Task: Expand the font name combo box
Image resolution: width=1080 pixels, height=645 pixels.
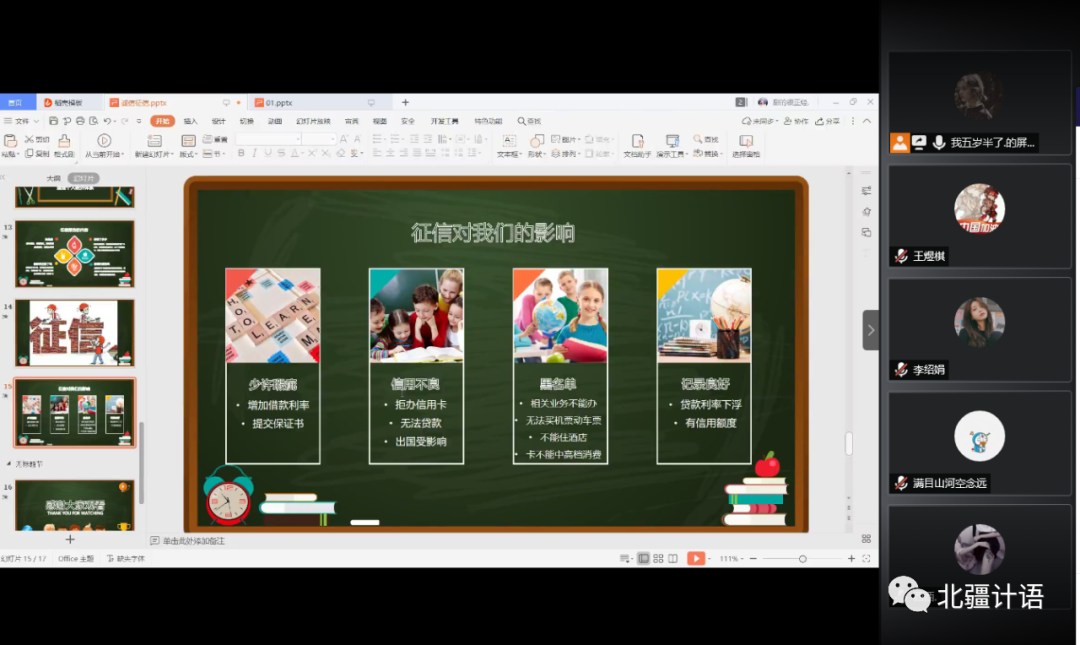Action: pos(297,139)
